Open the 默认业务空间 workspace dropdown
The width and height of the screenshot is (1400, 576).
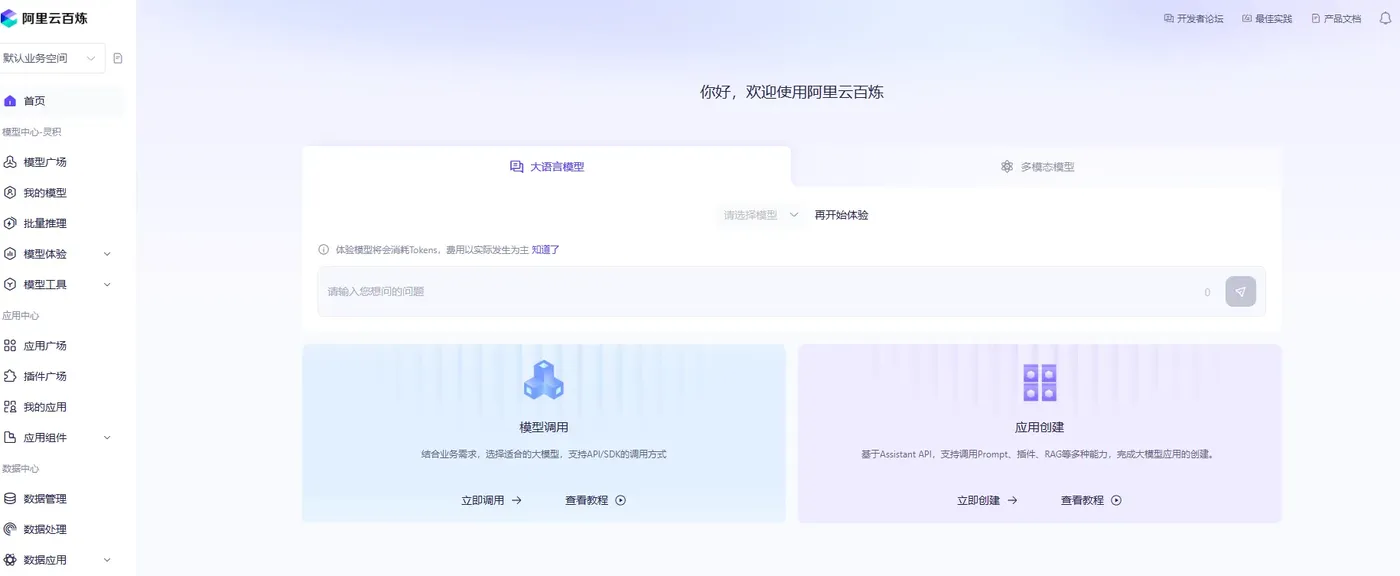[52, 58]
